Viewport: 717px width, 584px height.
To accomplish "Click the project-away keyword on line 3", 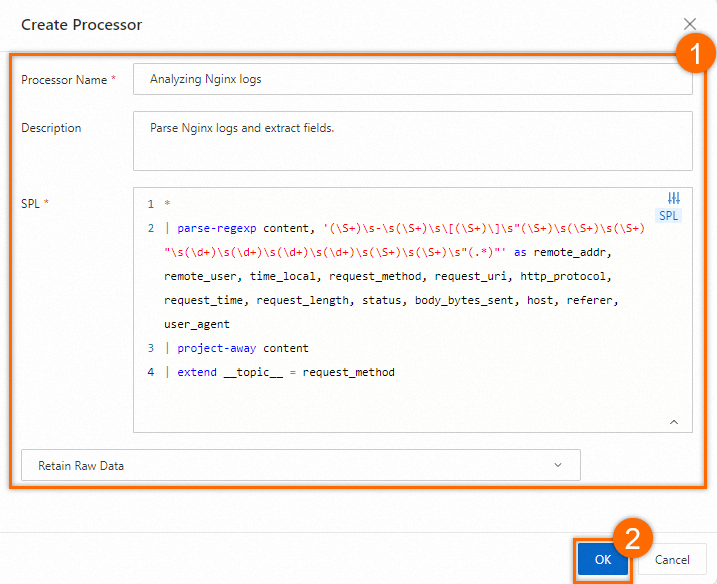I will pyautogui.click(x=217, y=348).
